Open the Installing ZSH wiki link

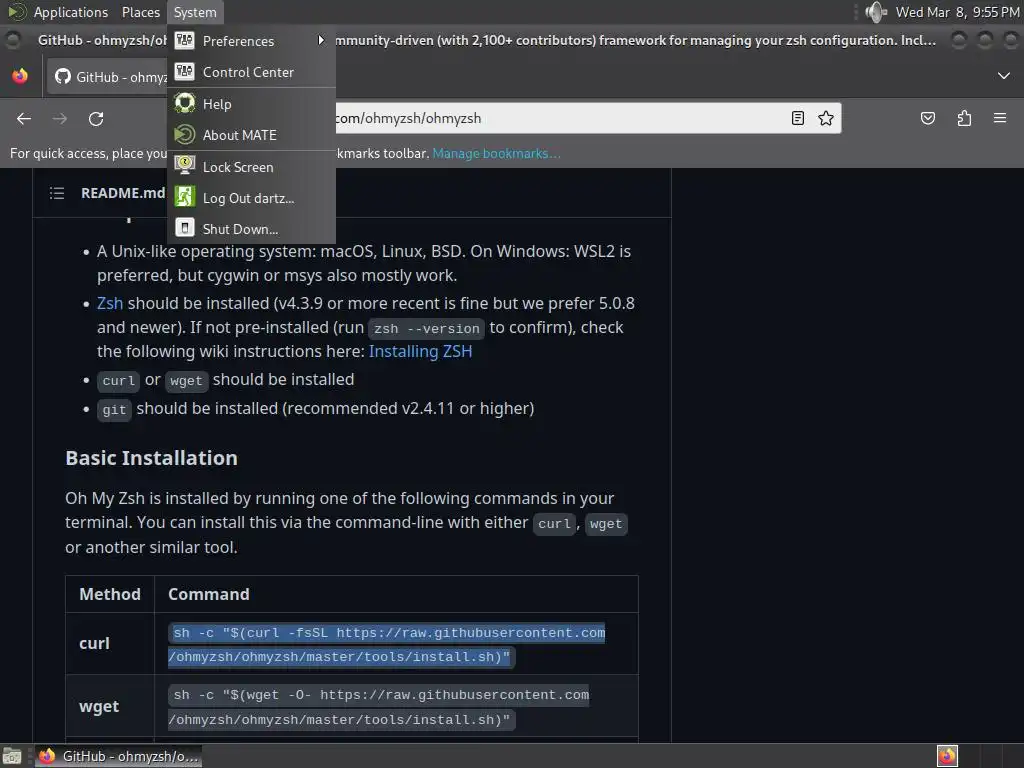coord(420,351)
